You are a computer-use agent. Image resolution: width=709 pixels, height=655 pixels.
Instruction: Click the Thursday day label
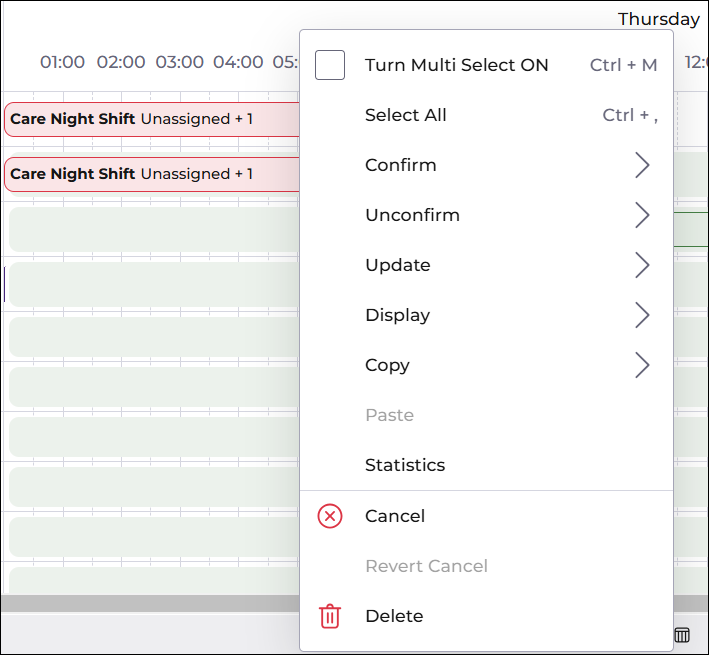point(659,19)
